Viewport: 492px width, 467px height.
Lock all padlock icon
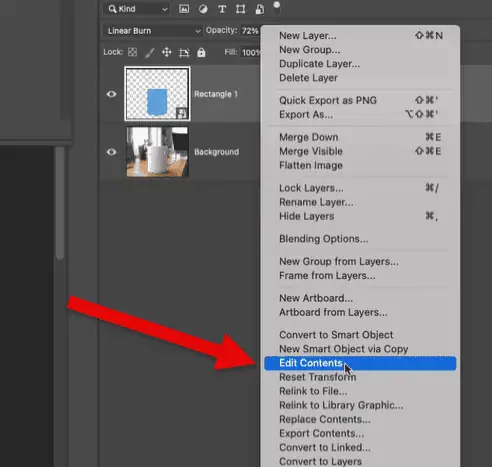(x=201, y=52)
